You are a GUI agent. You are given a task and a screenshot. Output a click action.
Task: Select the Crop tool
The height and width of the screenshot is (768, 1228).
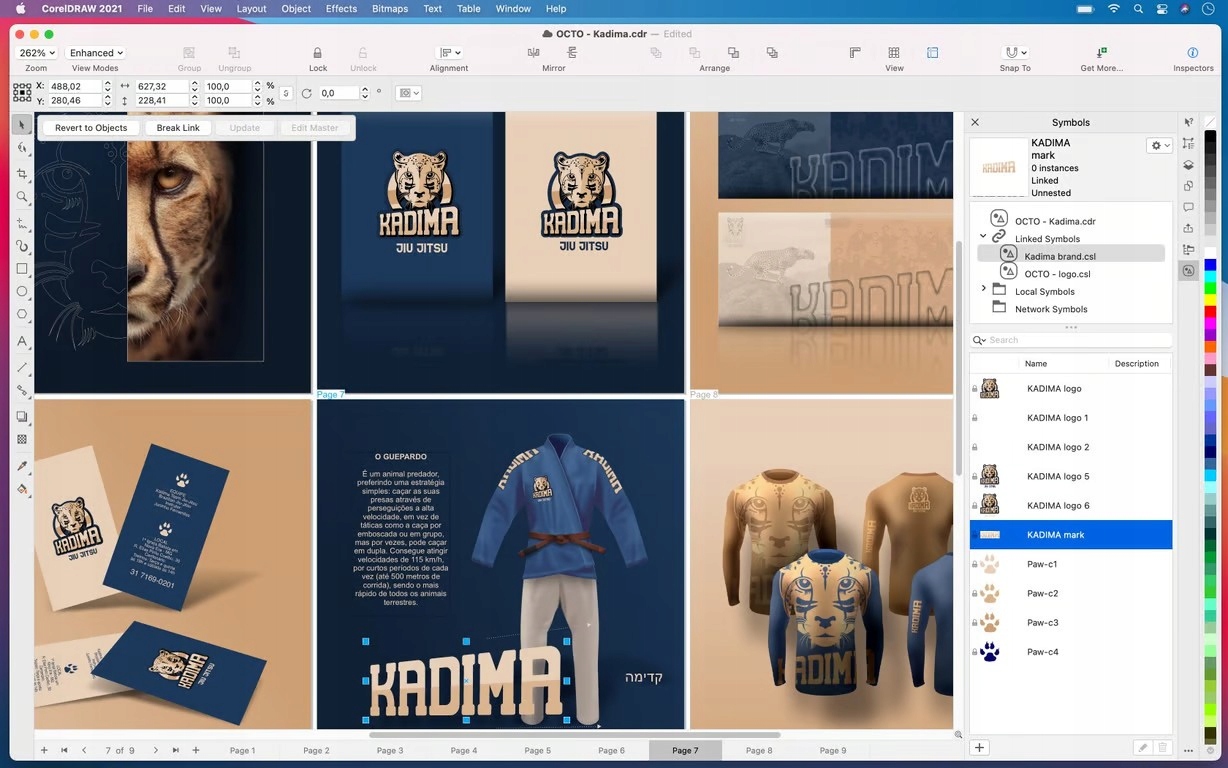(22, 173)
